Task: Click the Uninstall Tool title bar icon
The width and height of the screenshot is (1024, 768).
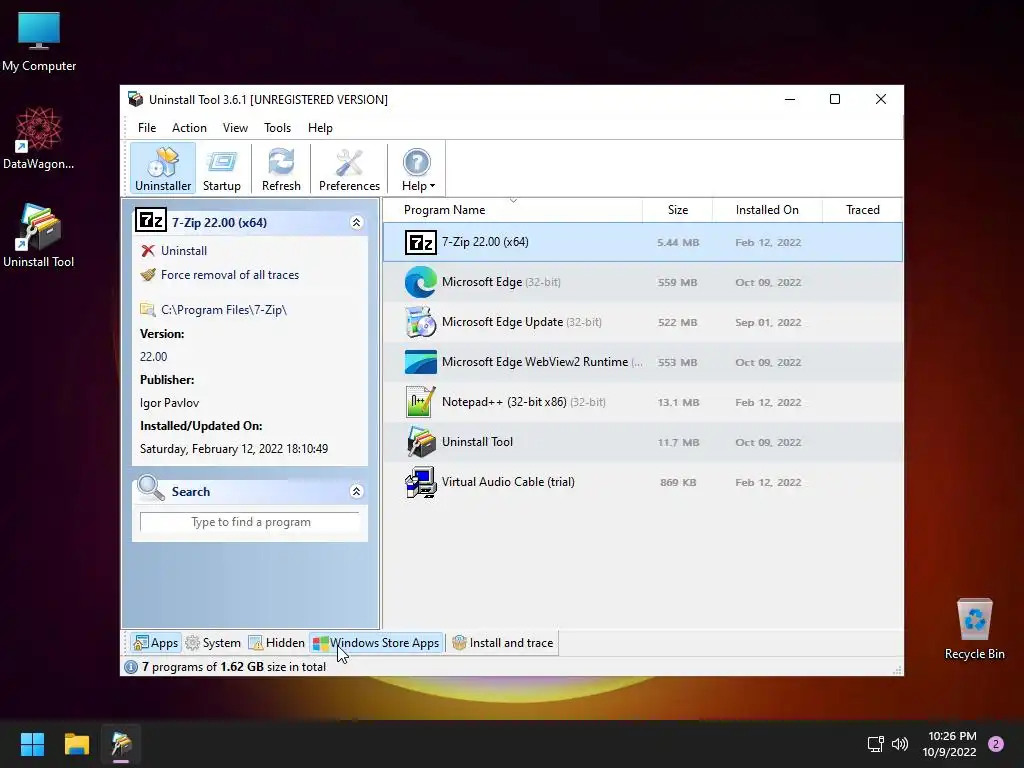Action: (136, 99)
